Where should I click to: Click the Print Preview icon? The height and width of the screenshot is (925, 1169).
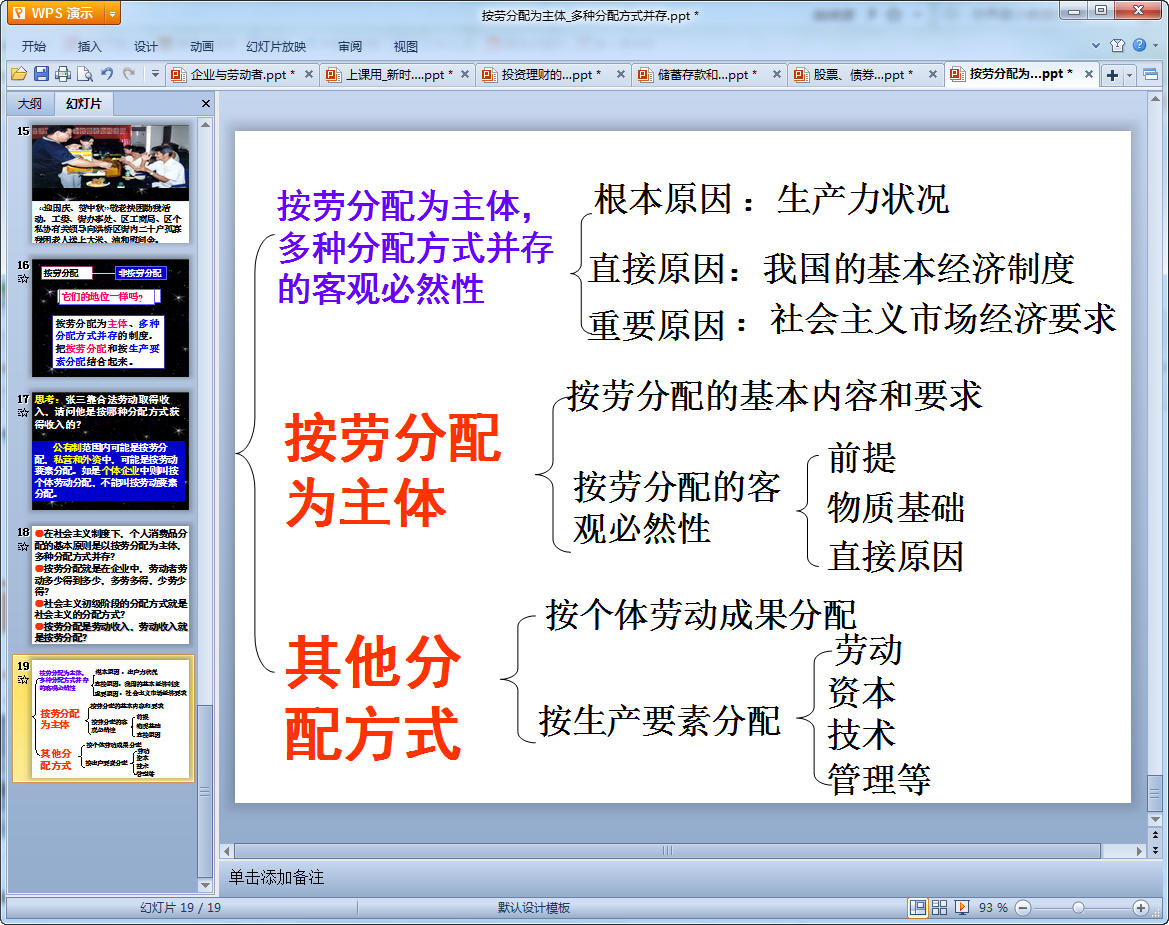pyautogui.click(x=85, y=74)
